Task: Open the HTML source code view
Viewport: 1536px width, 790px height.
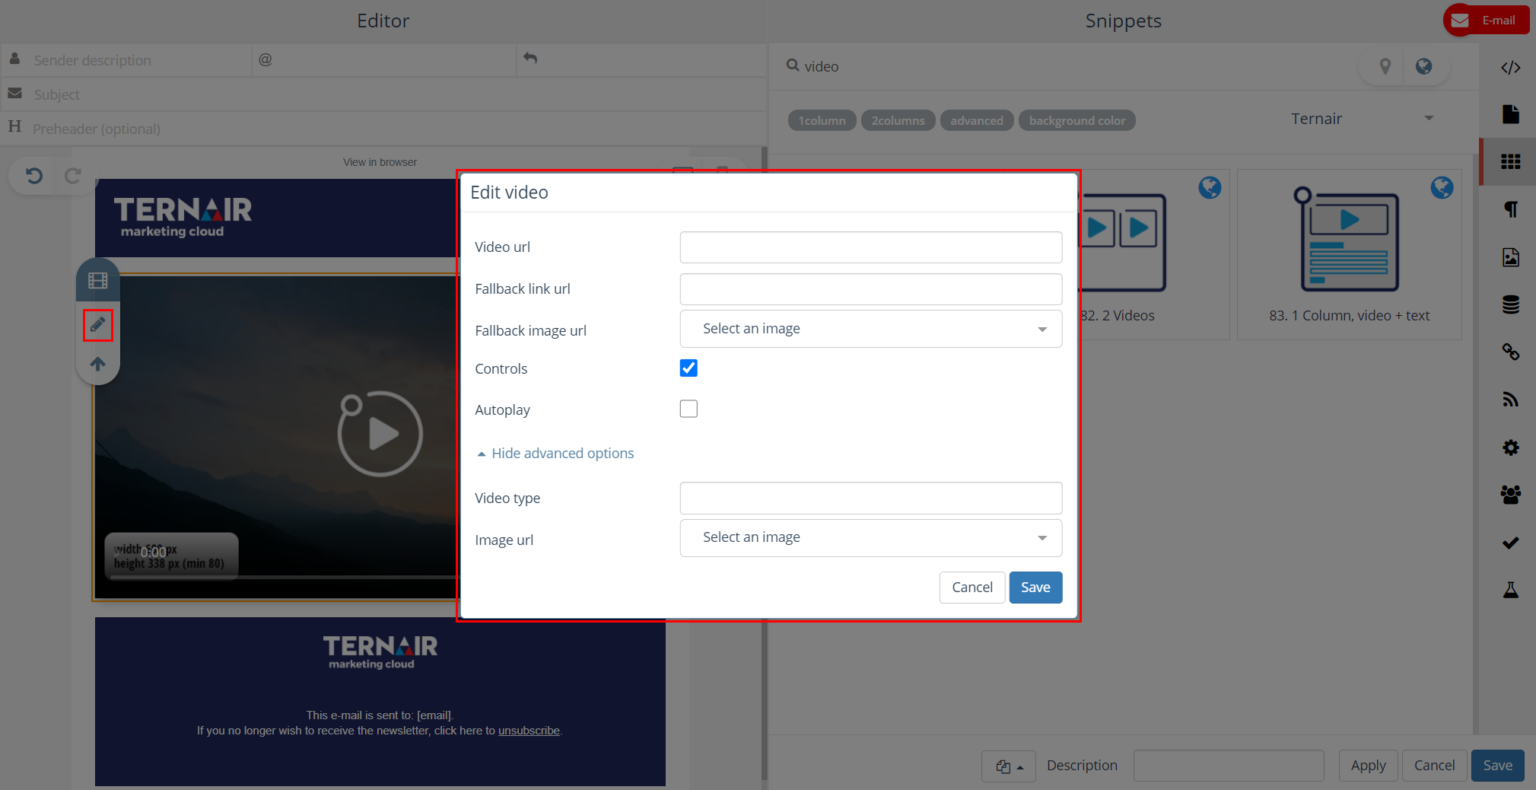Action: [x=1510, y=68]
